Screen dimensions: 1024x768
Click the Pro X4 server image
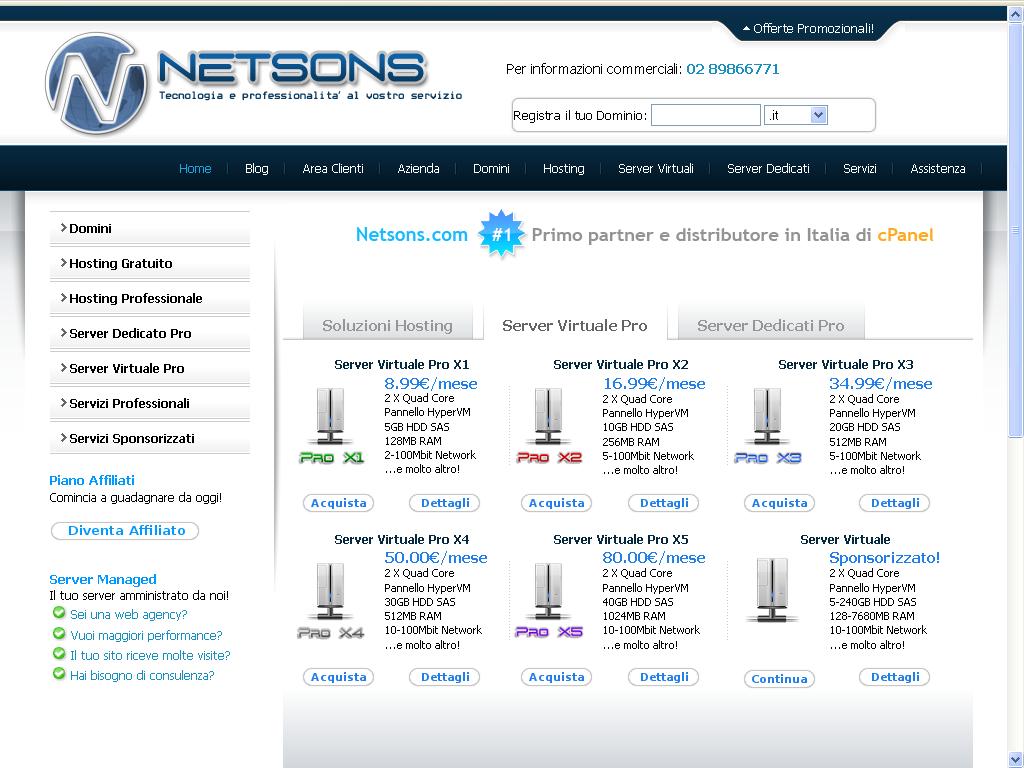coord(331,601)
